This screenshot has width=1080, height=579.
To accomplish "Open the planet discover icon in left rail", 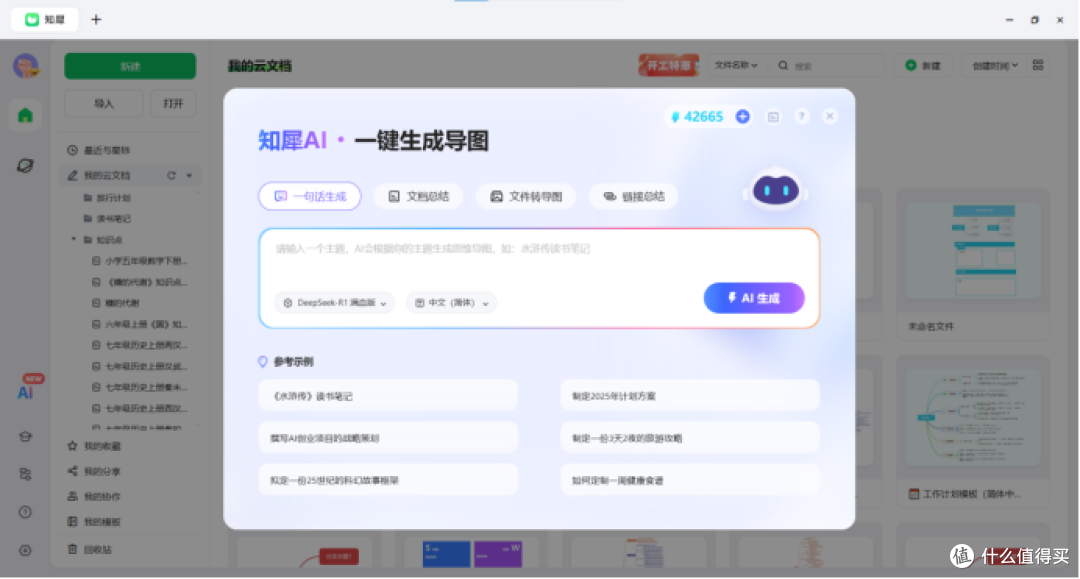I will [25, 165].
